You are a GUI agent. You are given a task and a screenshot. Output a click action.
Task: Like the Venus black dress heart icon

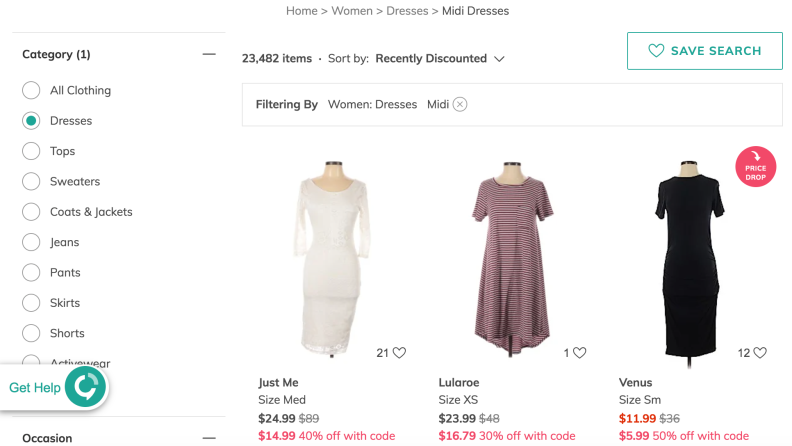click(760, 353)
